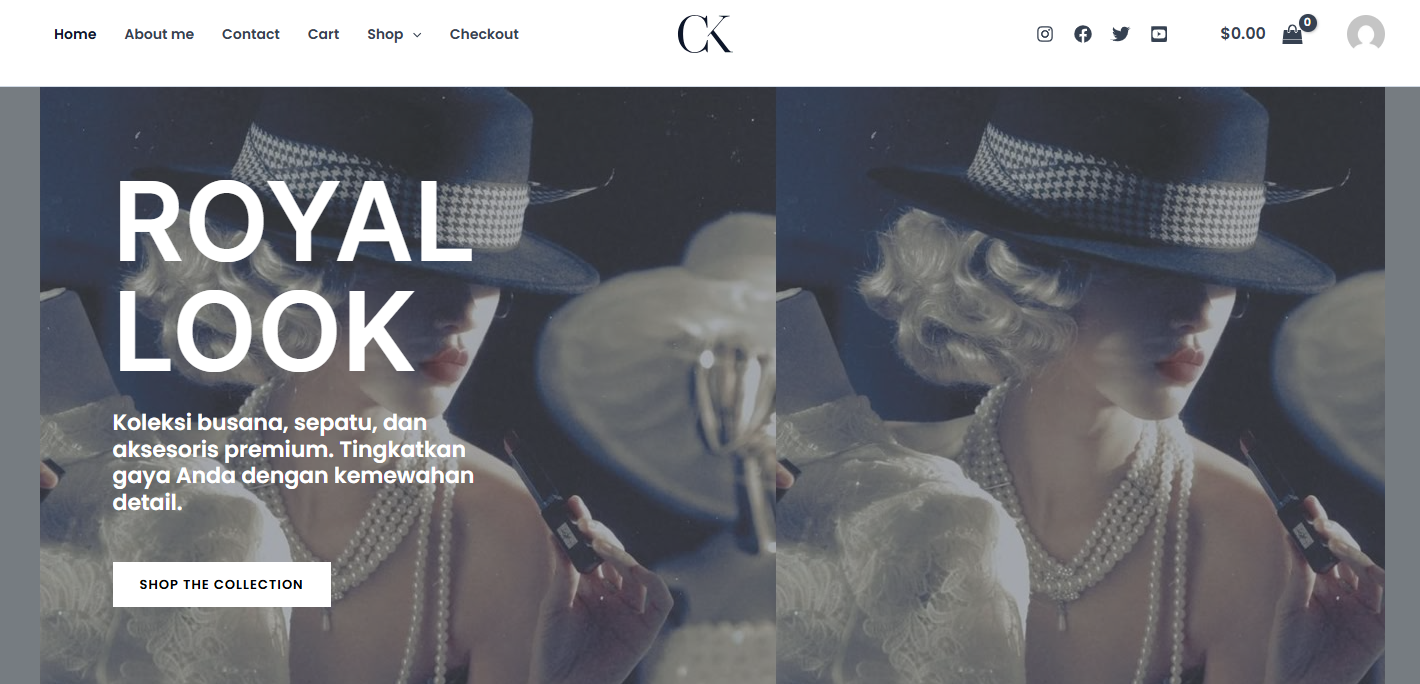Open the Facebook social icon
Image resolution: width=1420 pixels, height=684 pixels.
(x=1083, y=34)
